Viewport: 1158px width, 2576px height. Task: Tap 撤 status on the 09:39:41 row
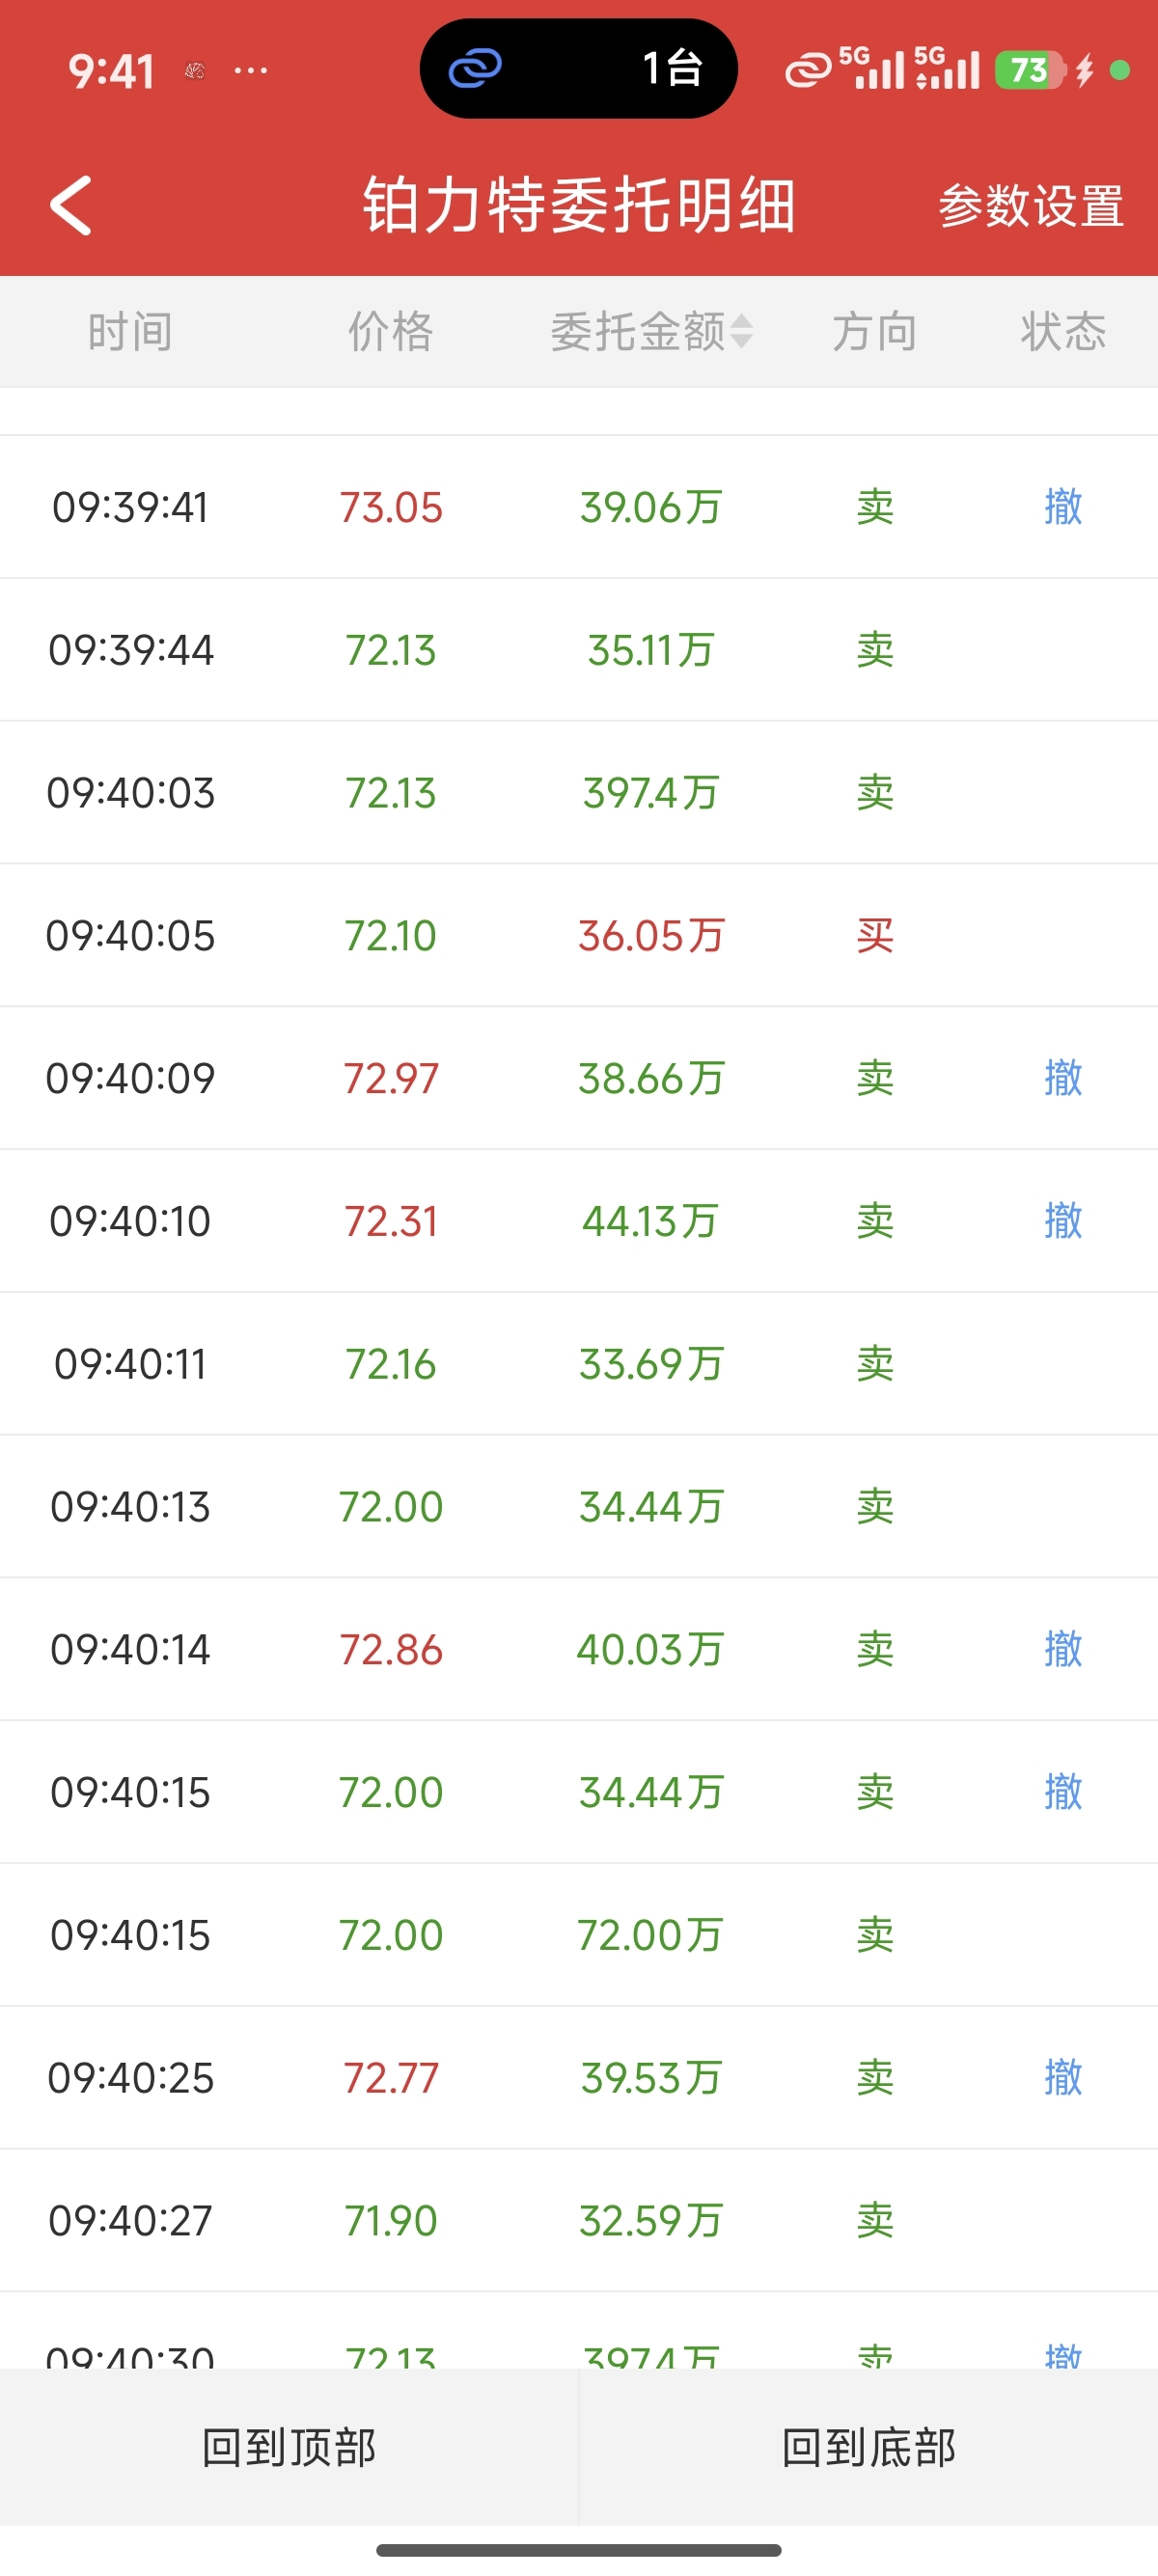point(1062,507)
